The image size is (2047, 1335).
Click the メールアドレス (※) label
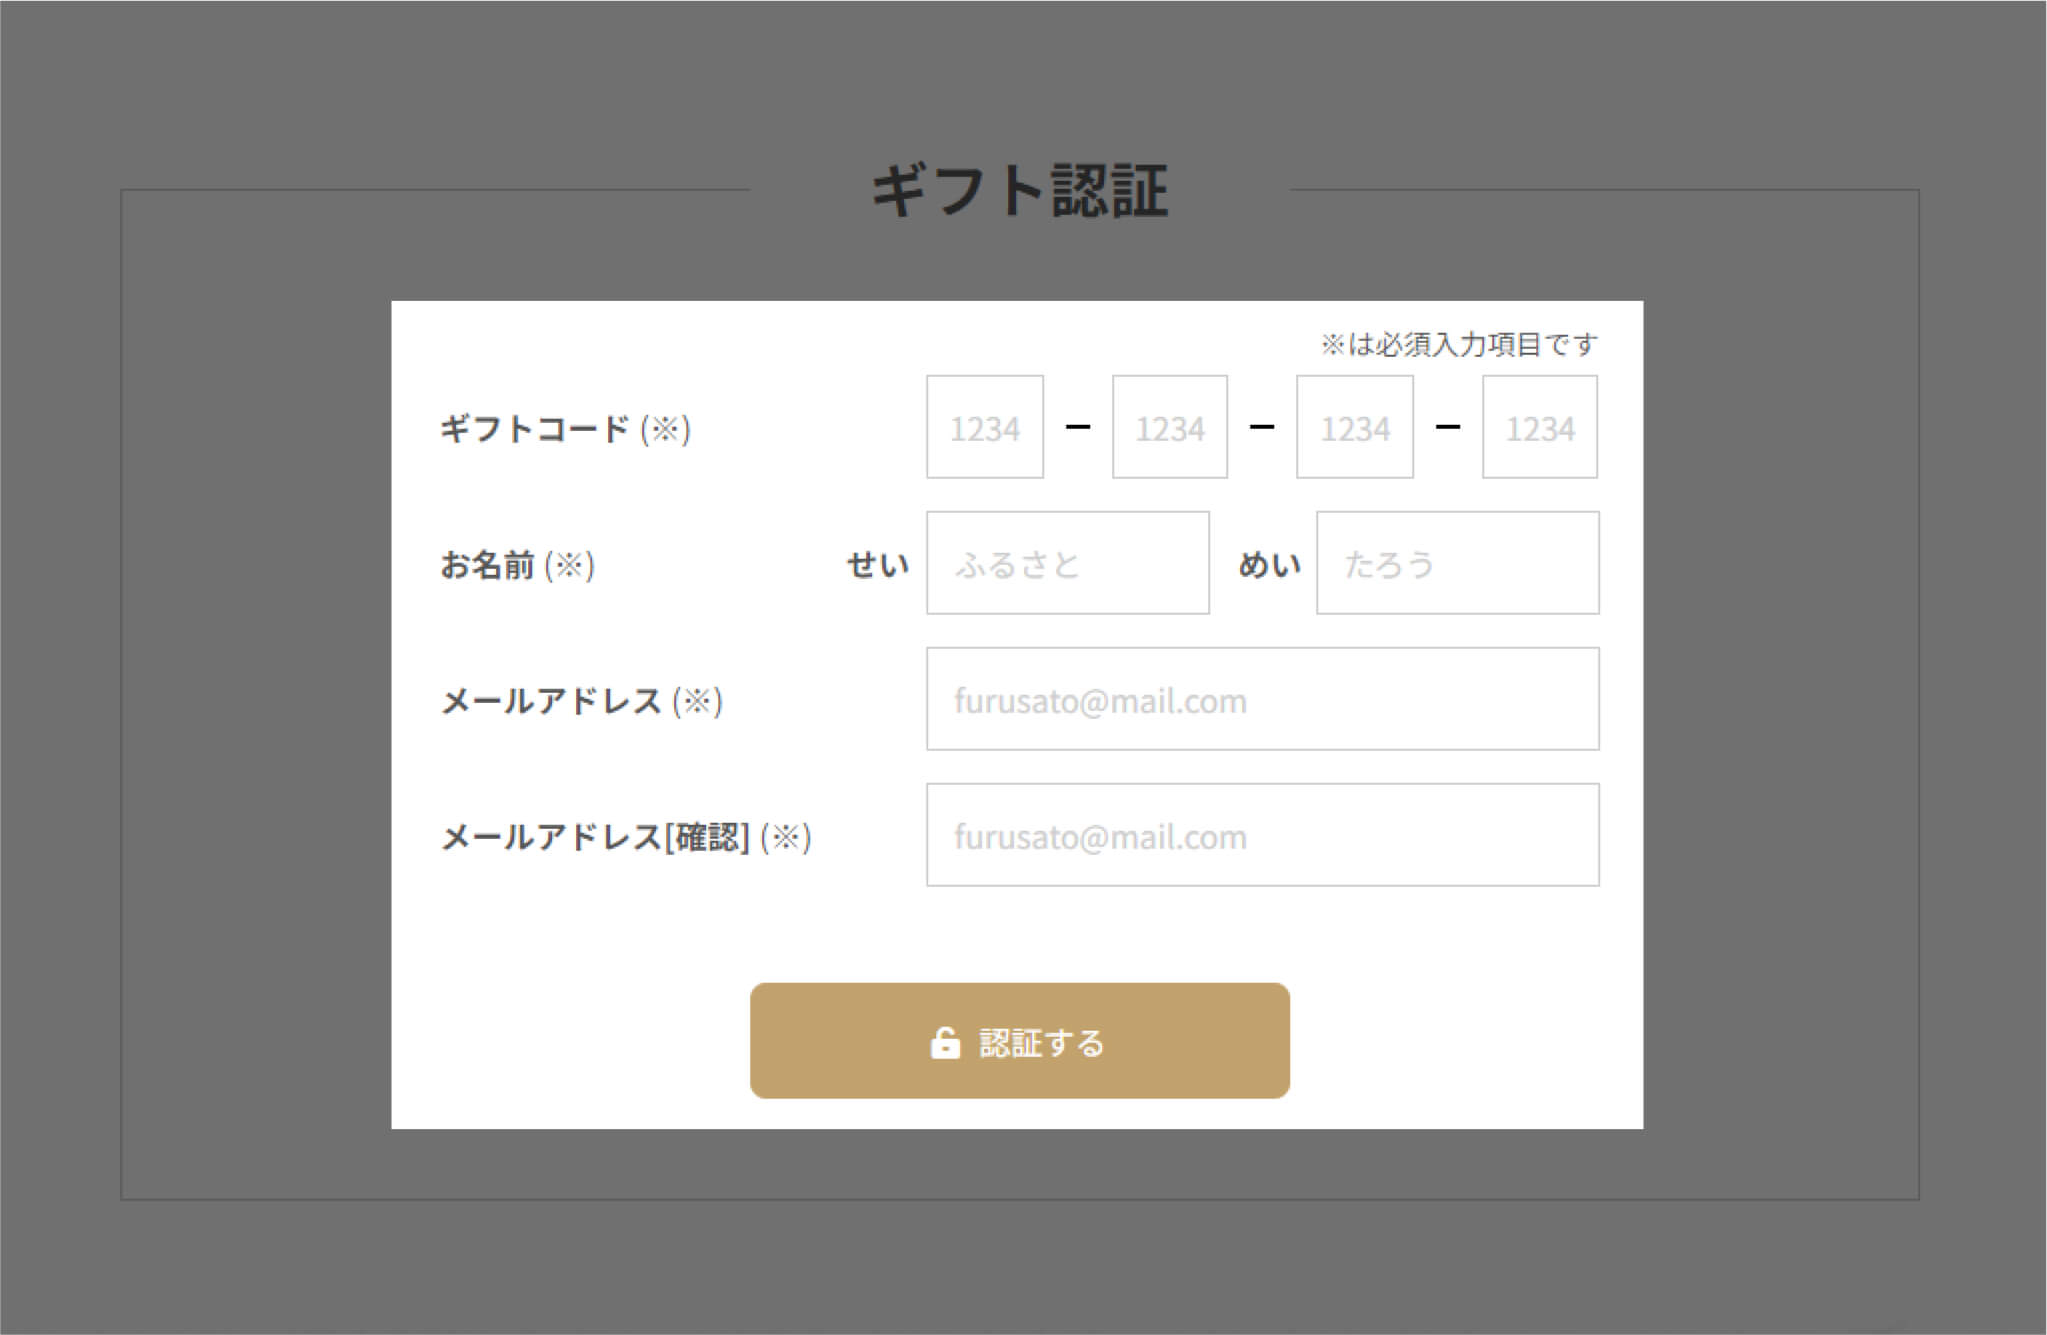tap(581, 701)
